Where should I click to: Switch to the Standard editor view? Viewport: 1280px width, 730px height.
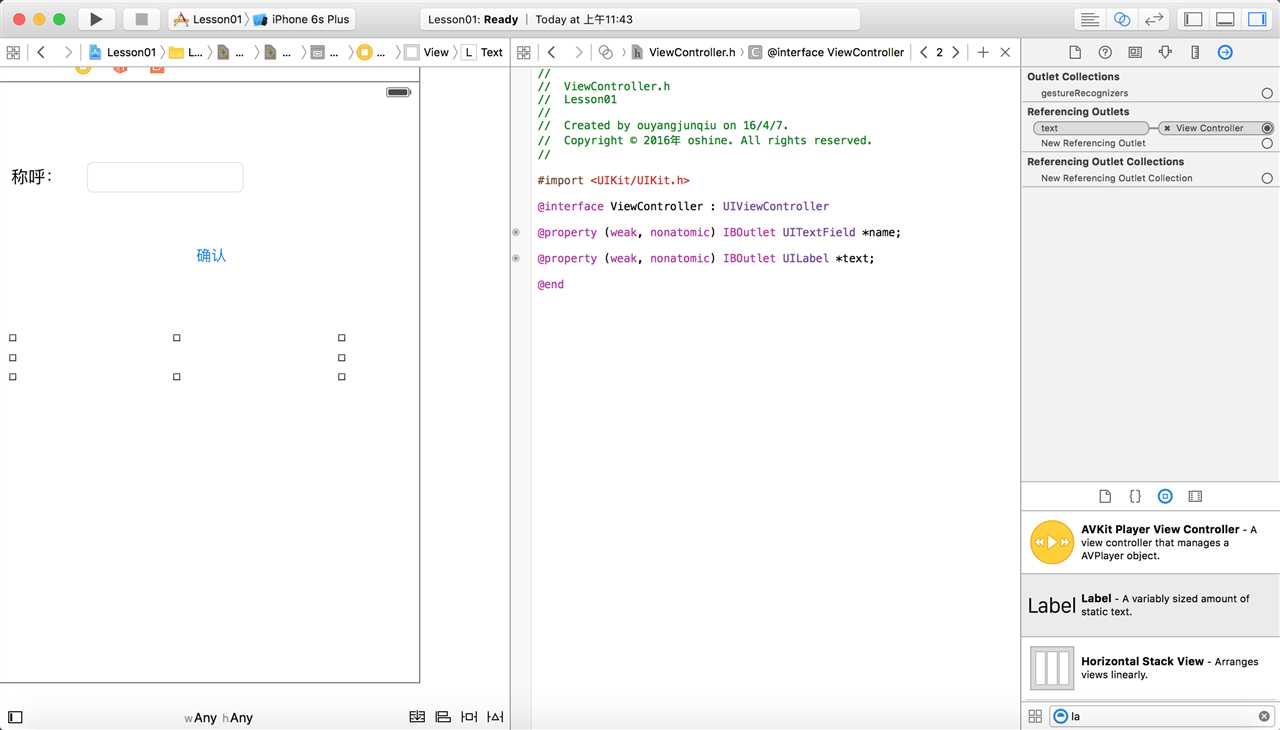1090,19
